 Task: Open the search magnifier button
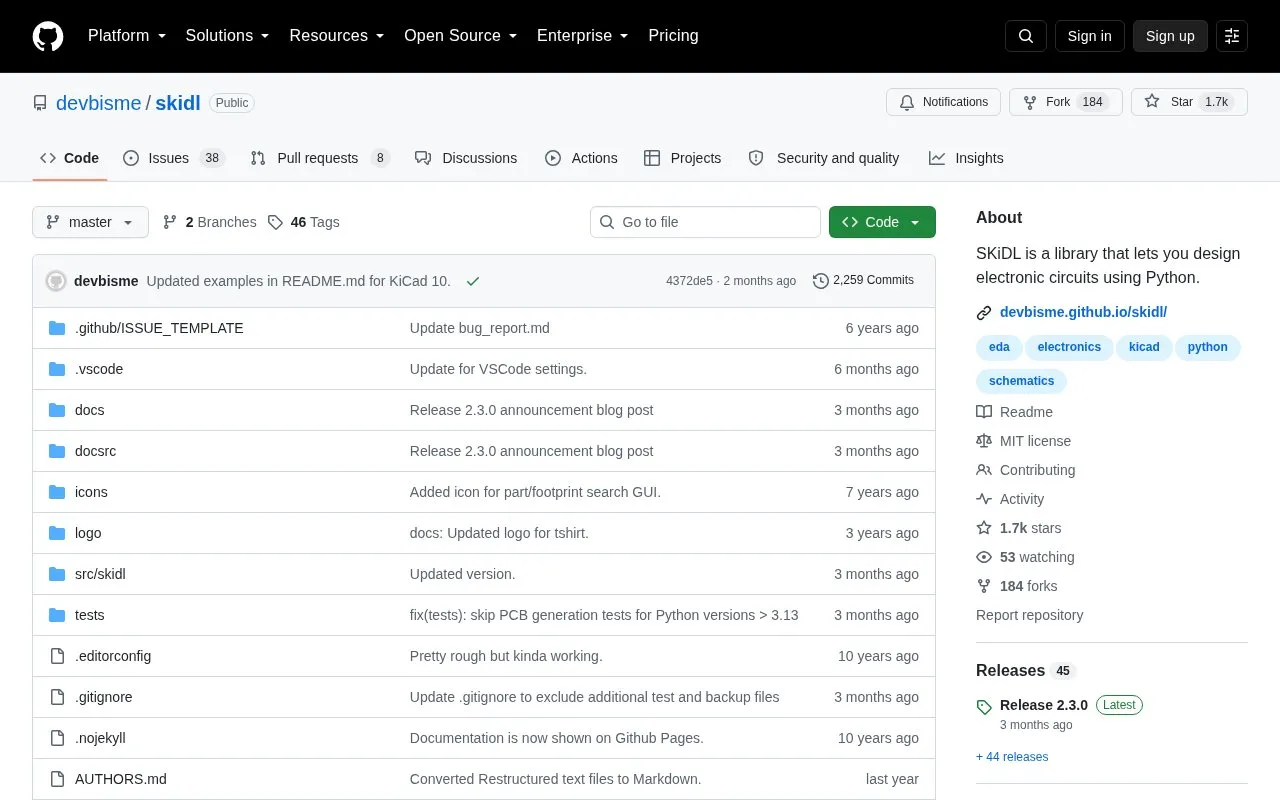[1026, 36]
